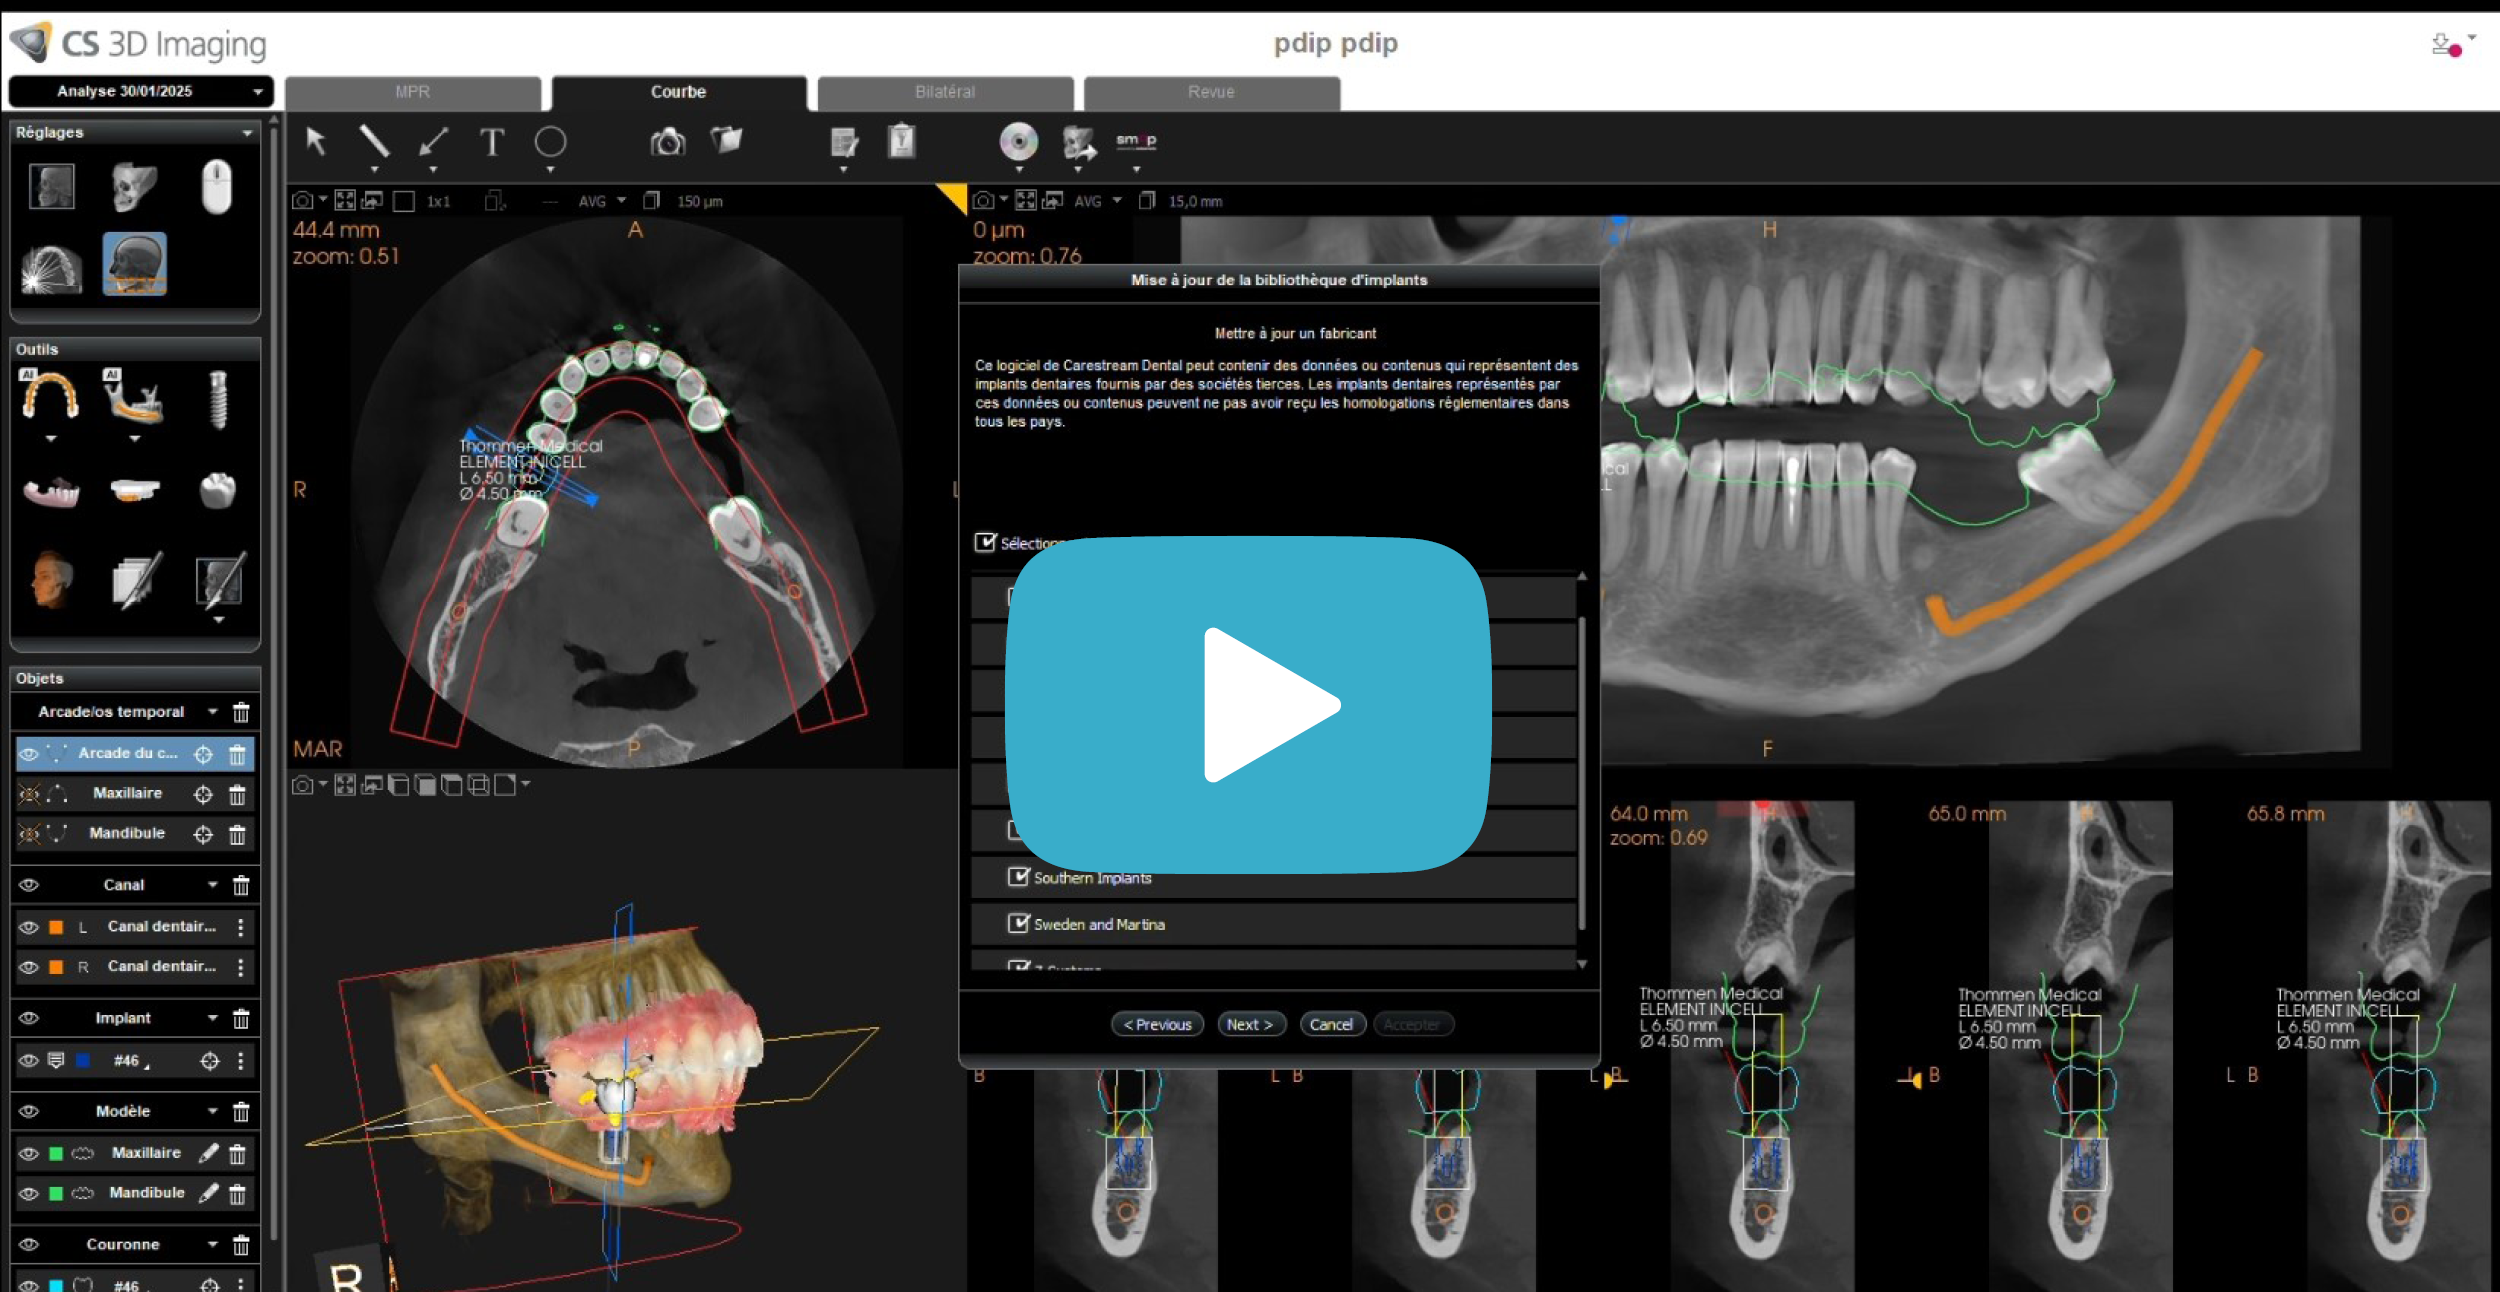The width and height of the screenshot is (2500, 1292).
Task: Hide the Mandibule model
Action: coord(29,1193)
